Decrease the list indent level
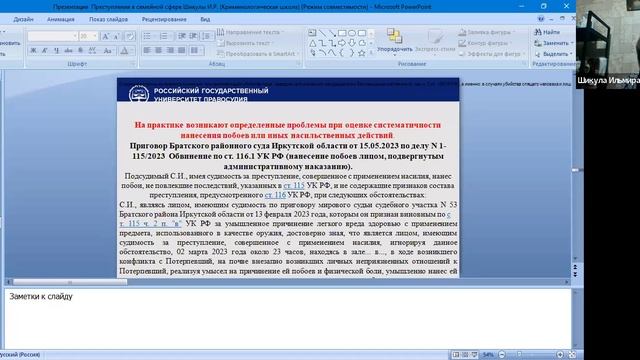 [182, 36]
